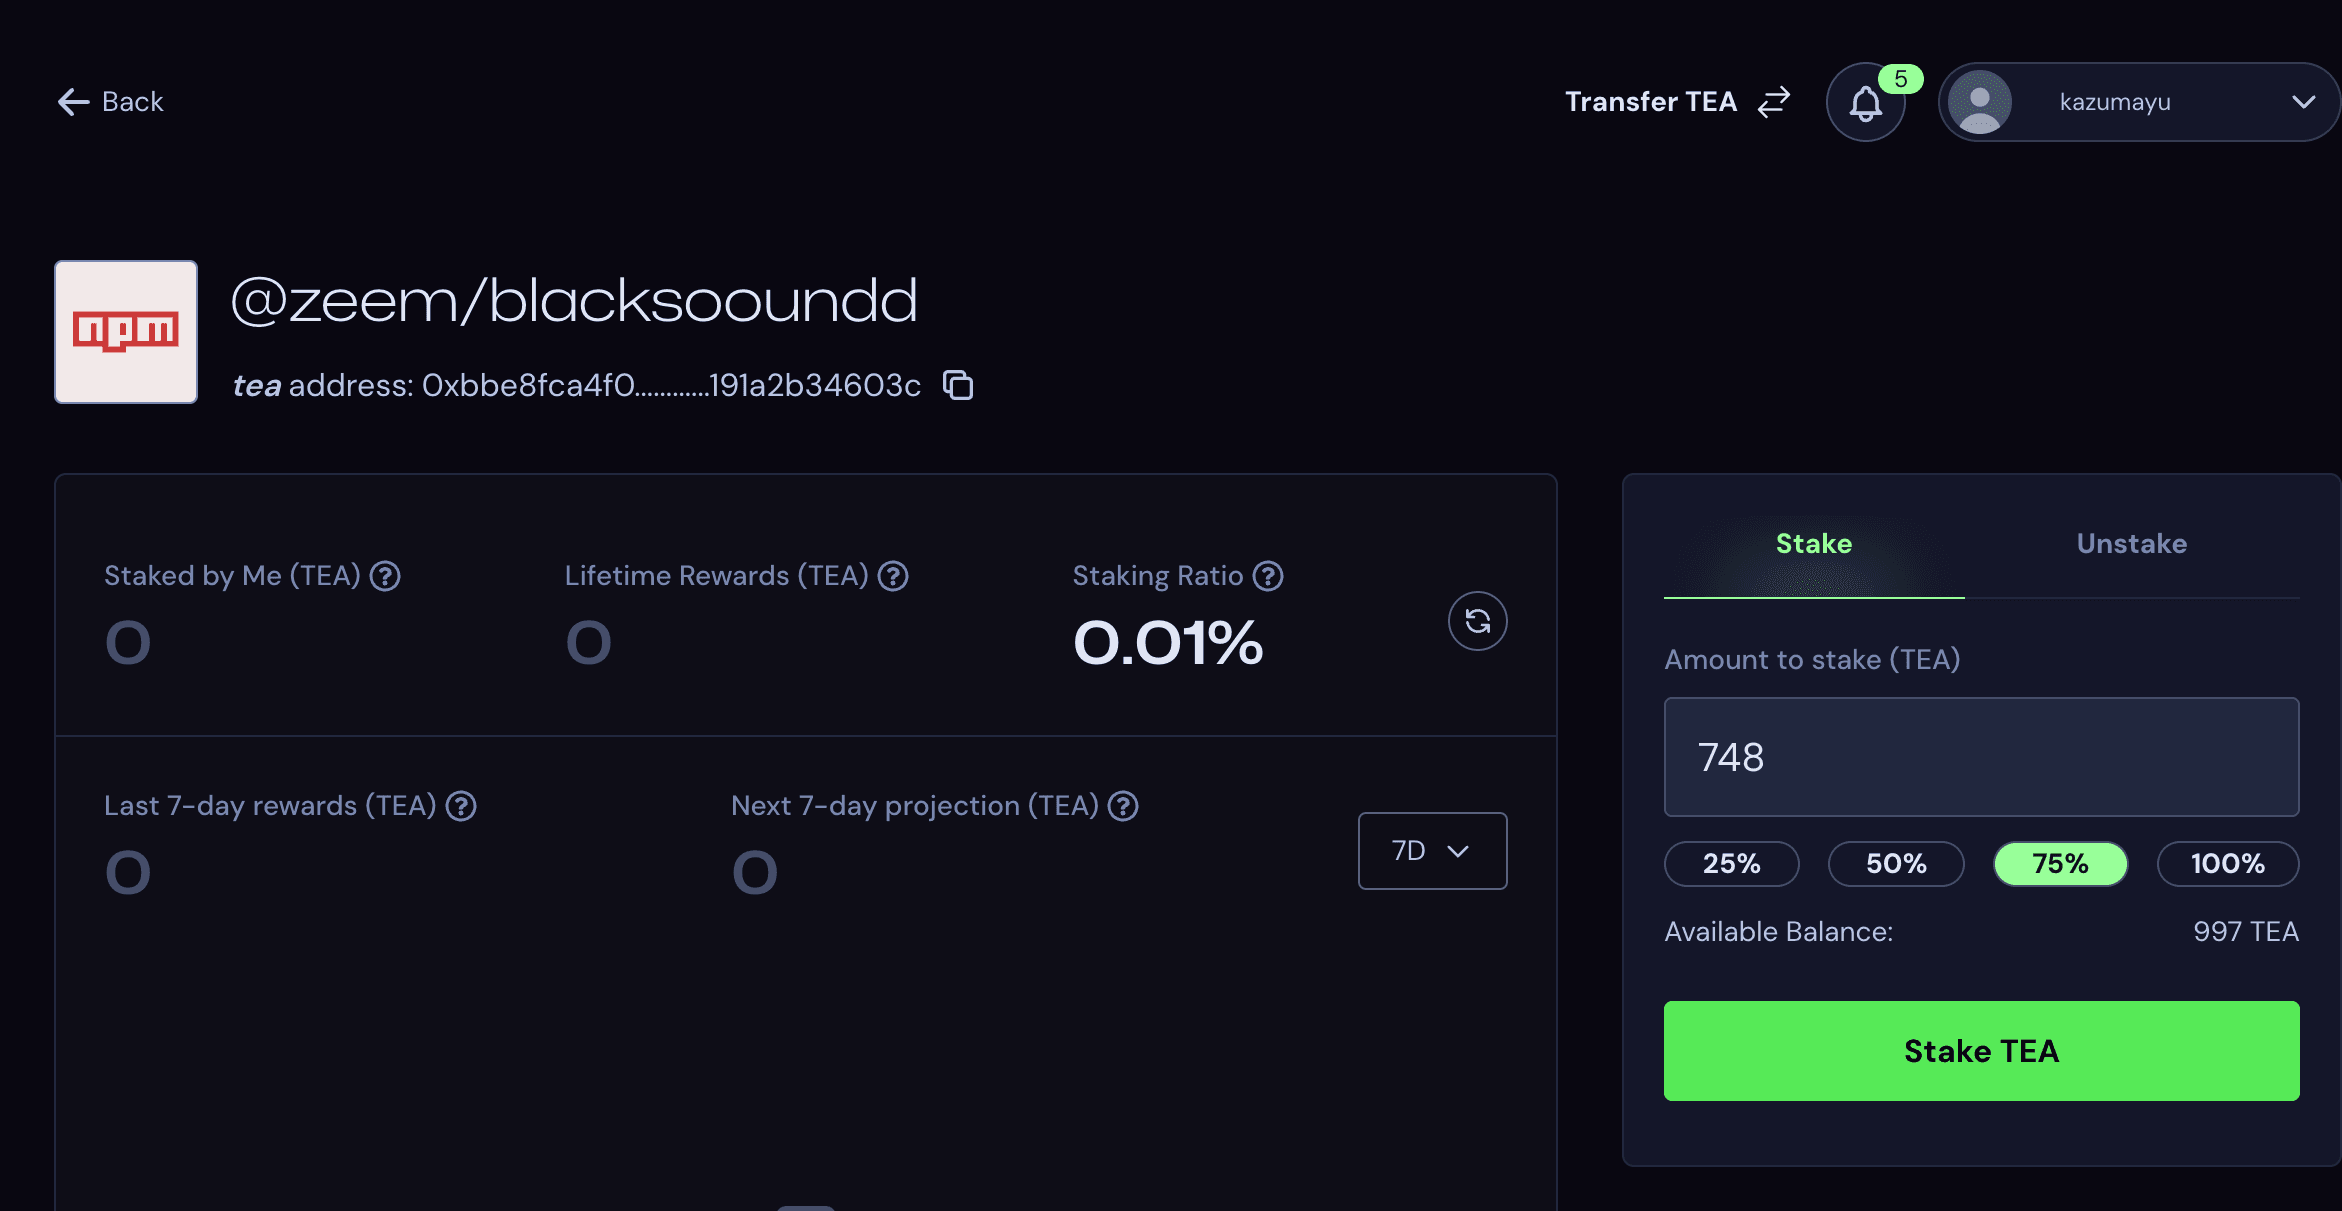Select the 50% stake amount

(1896, 864)
